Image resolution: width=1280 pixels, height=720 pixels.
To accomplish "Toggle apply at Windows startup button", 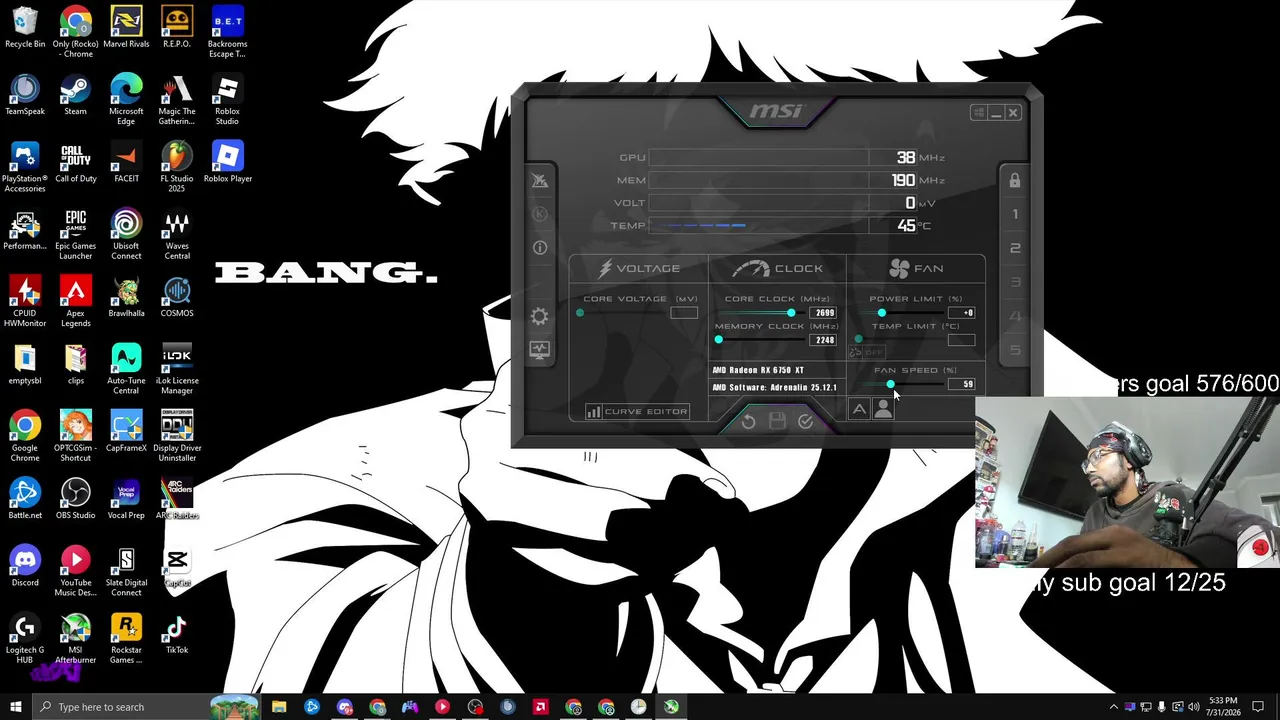I will point(978,113).
